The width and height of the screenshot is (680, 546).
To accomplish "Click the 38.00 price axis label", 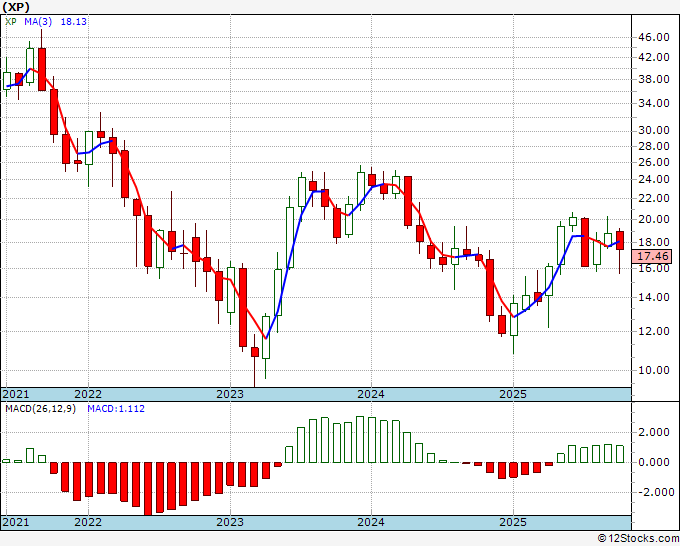I will click(654, 79).
